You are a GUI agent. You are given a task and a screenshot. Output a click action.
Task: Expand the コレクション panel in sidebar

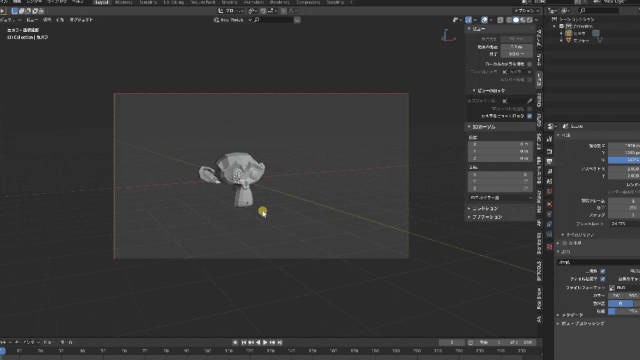click(x=483, y=209)
